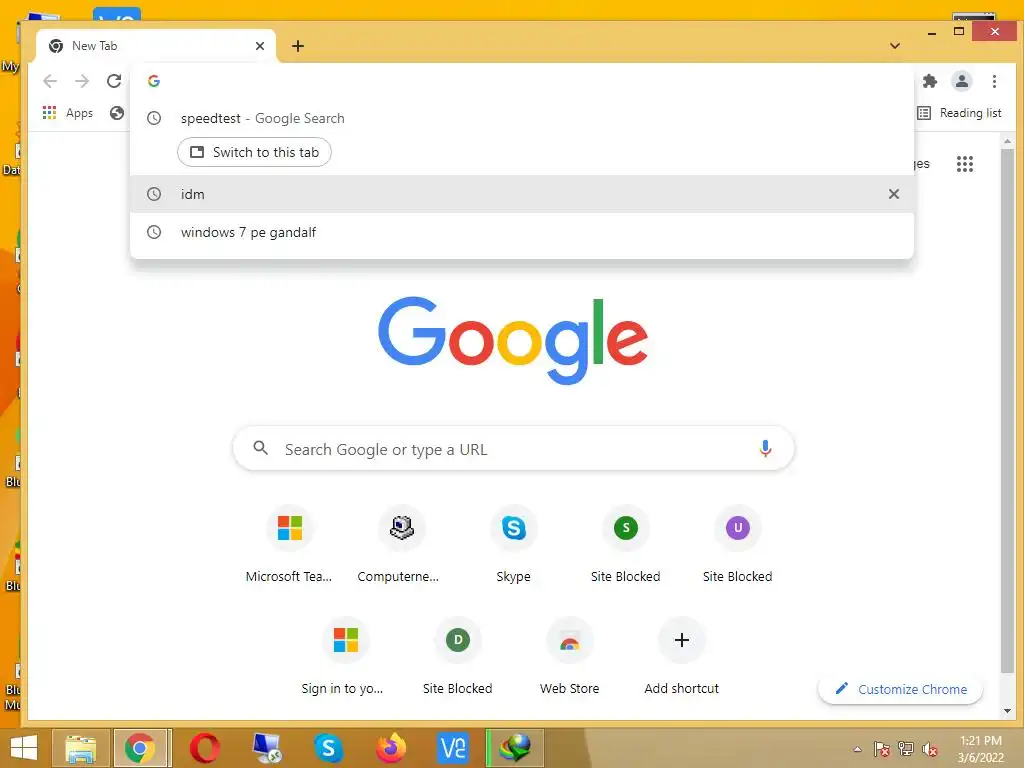1024x768 pixels.
Task: Open Chrome's three-dot menu
Action: coord(994,81)
